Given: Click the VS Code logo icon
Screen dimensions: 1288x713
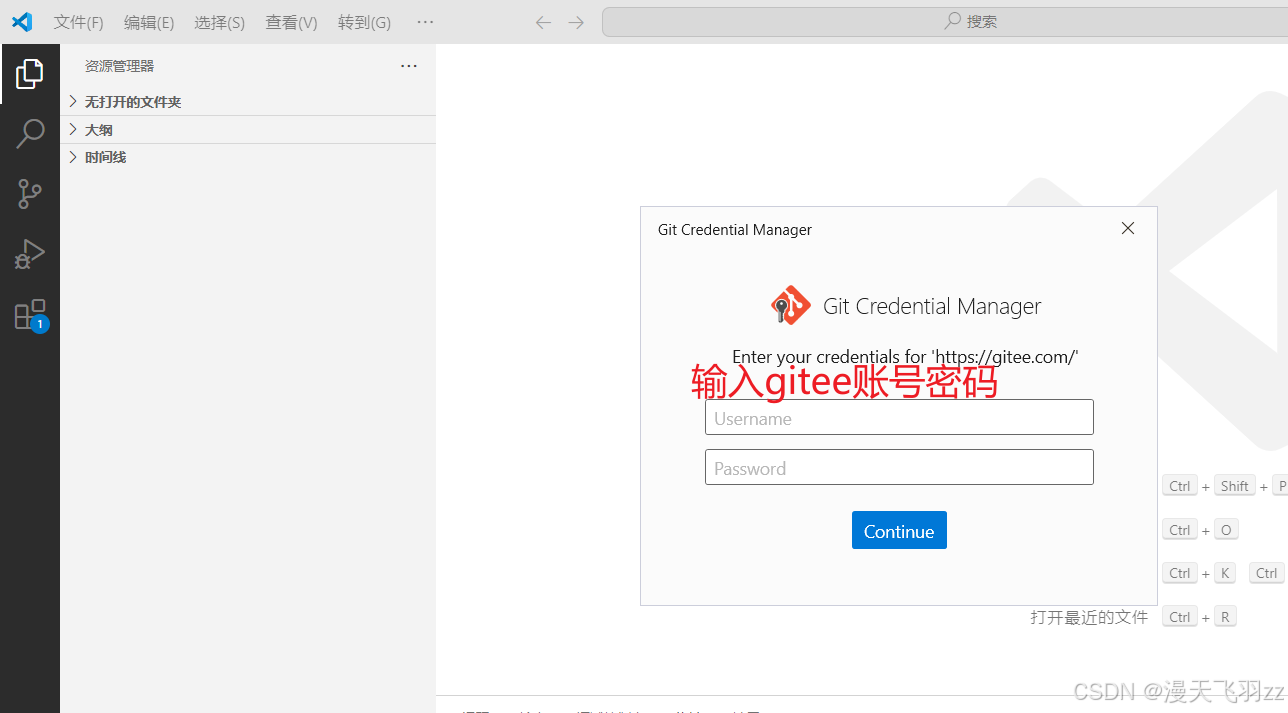Looking at the screenshot, I should (x=21, y=21).
